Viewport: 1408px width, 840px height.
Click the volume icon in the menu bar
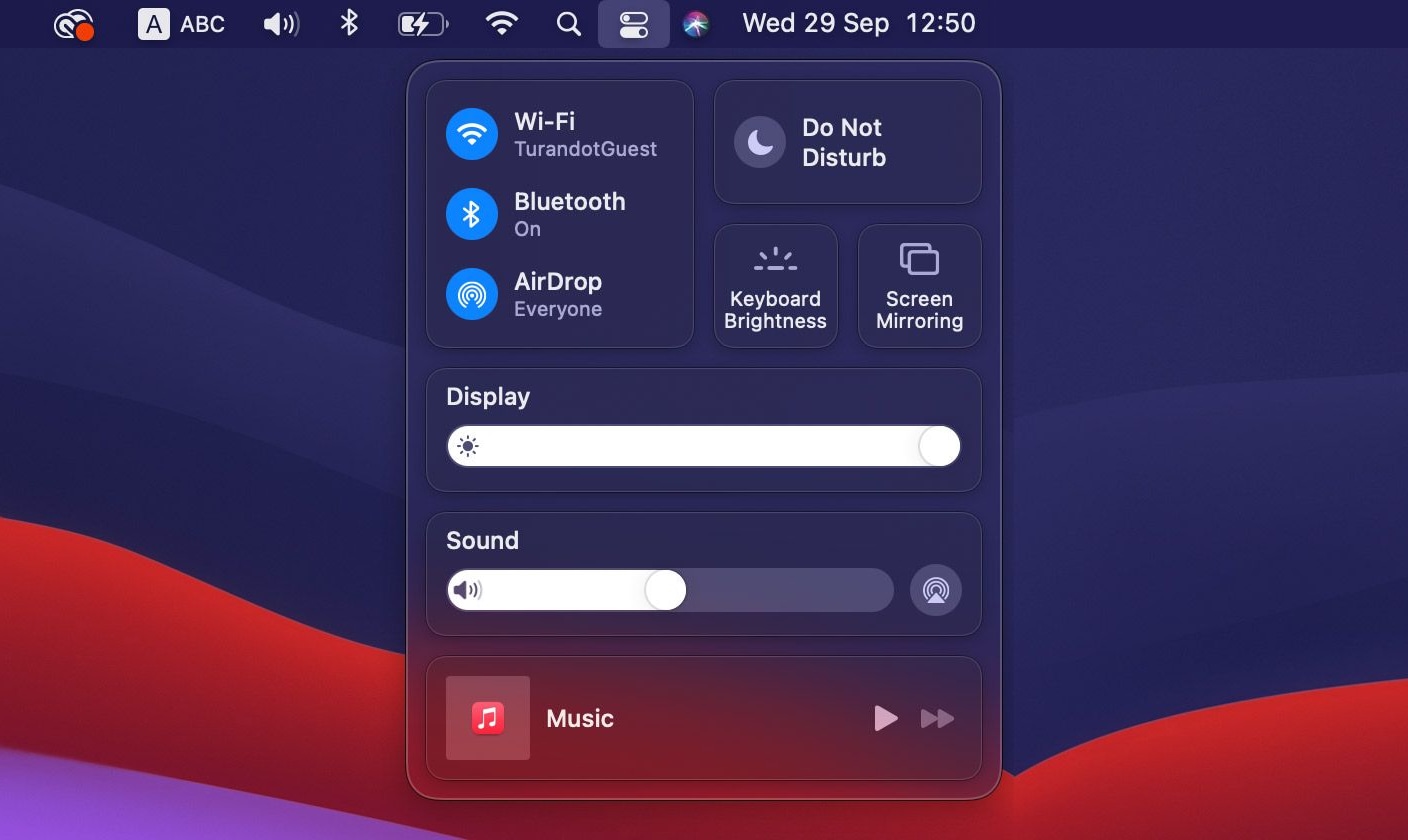pyautogui.click(x=281, y=23)
